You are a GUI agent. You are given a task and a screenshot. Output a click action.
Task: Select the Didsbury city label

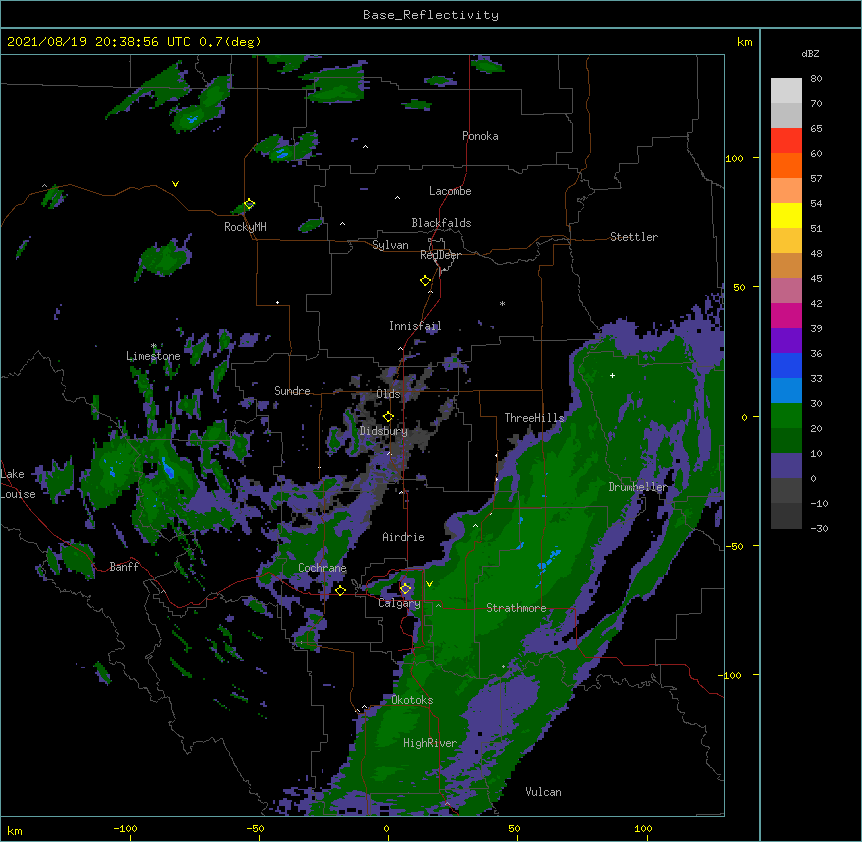384,431
